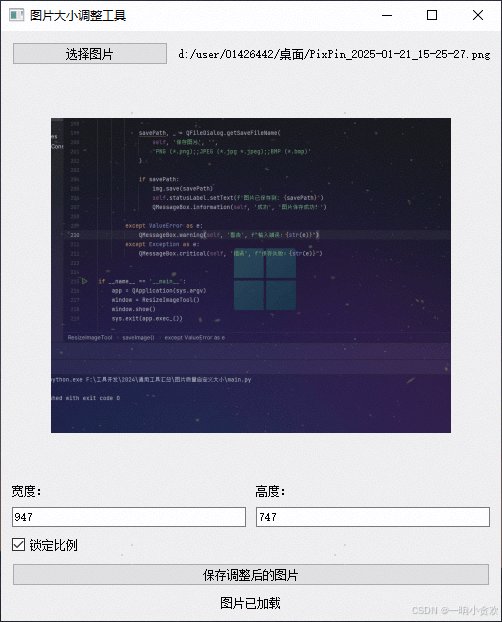The image size is (502, 622).
Task: Click the PixPin png file path label
Action: pos(335,54)
